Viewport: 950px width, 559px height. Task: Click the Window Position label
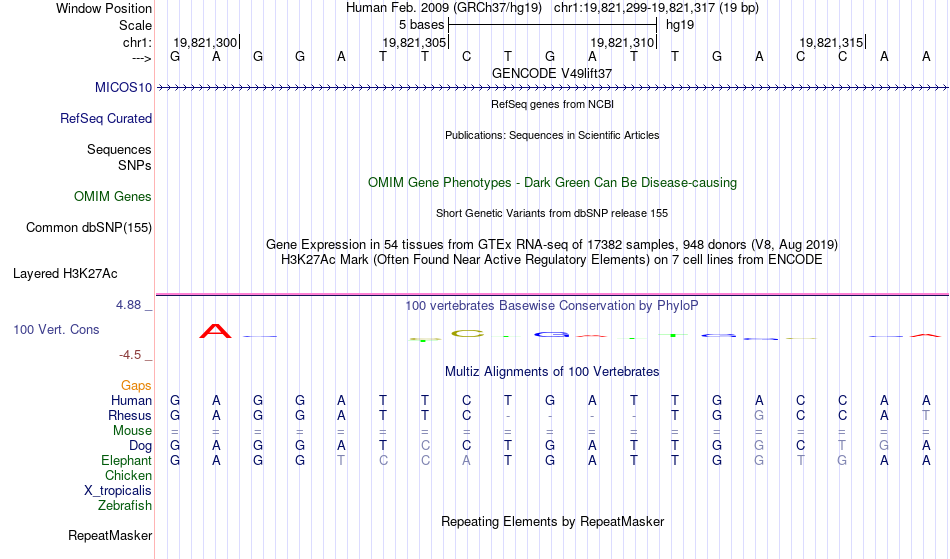coord(104,8)
